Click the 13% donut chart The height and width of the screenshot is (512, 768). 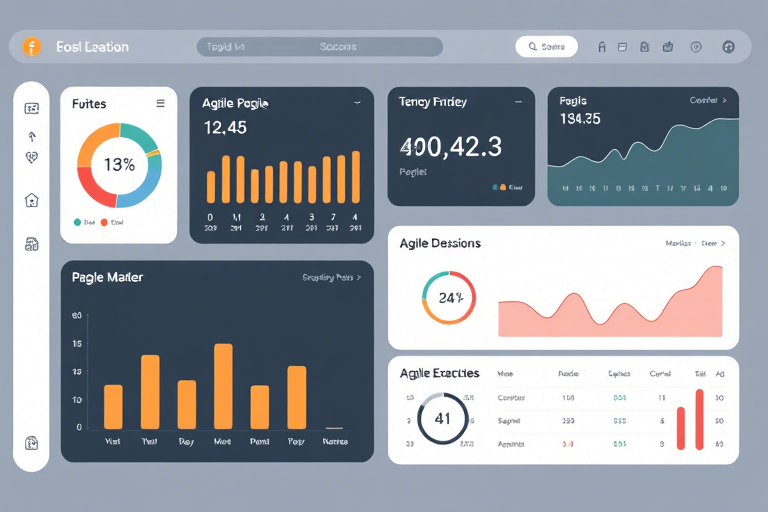119,165
